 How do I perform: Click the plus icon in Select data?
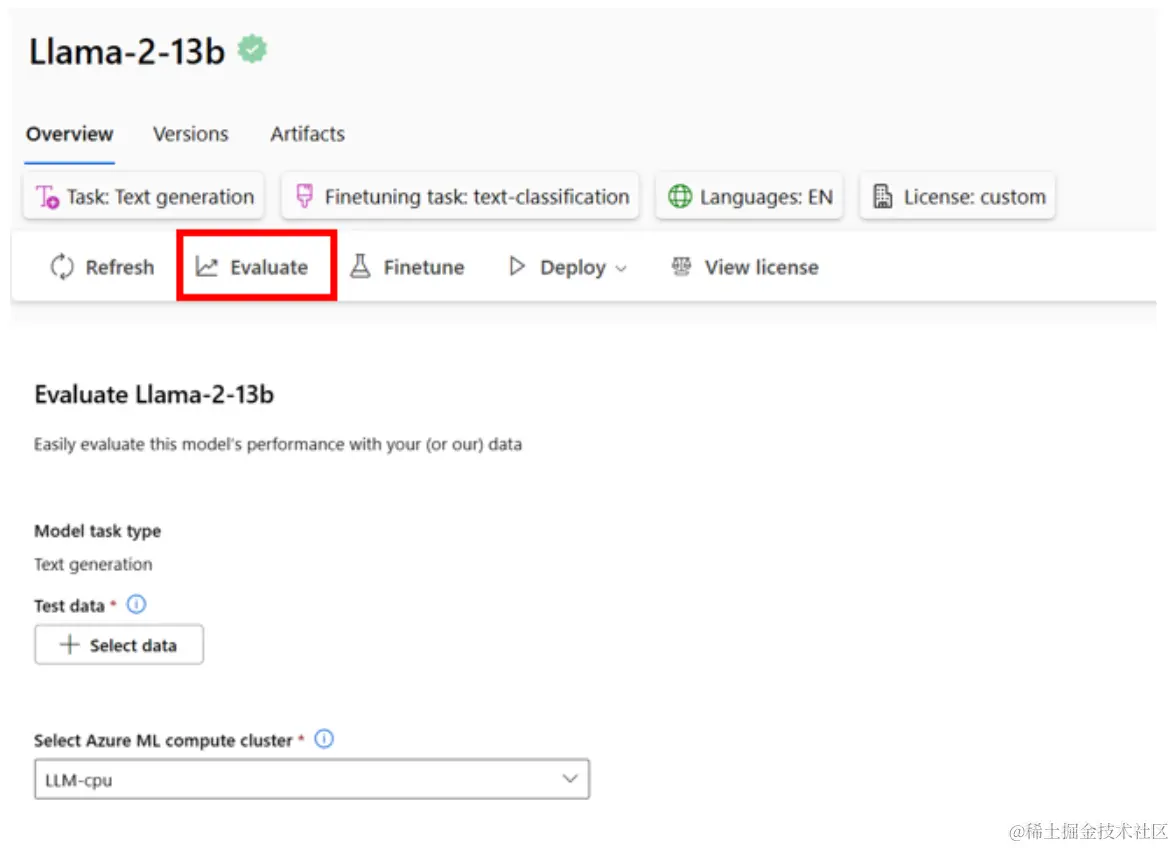69,644
